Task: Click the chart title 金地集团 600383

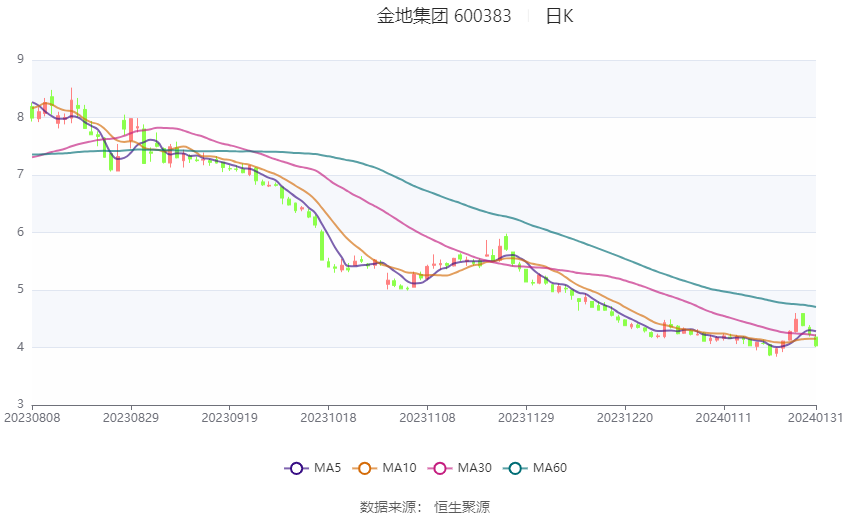Action: [444, 16]
